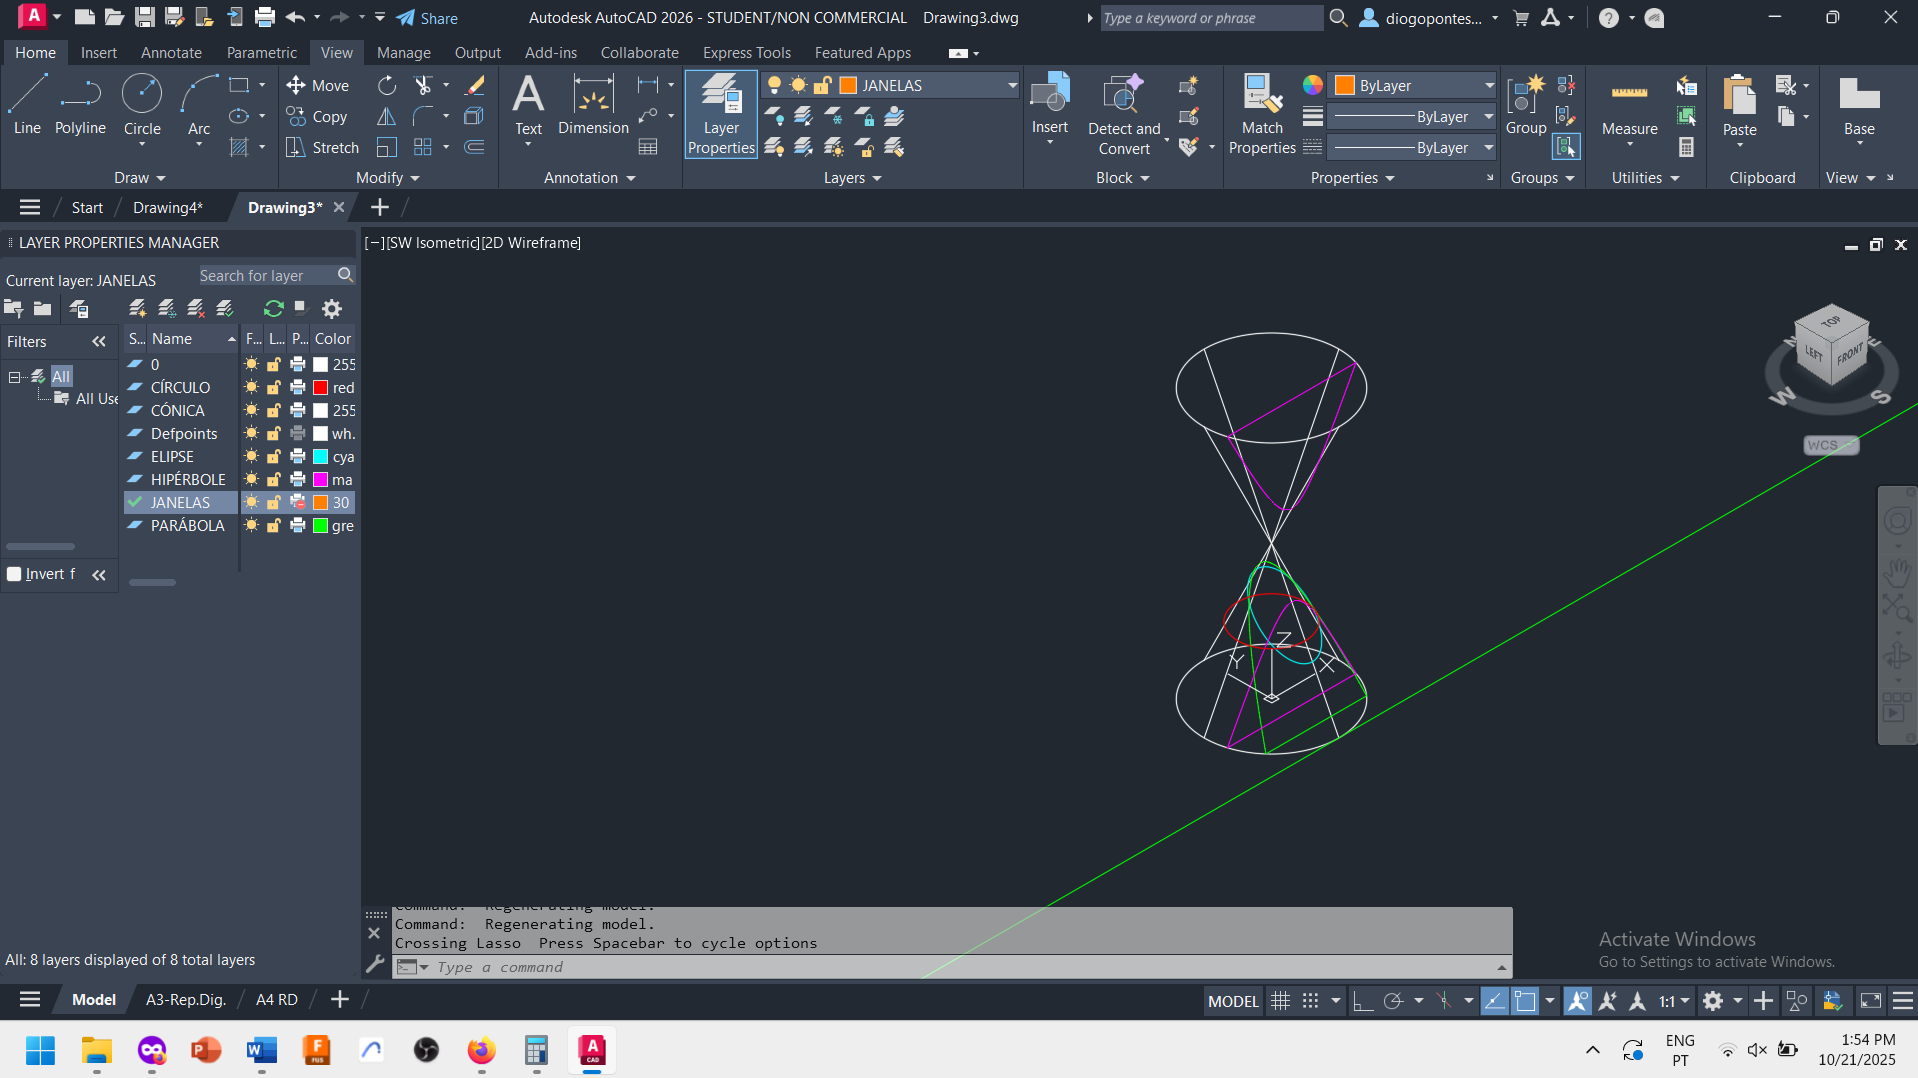Open the JANELAS layer dropdown
Image resolution: width=1918 pixels, height=1078 pixels.
[x=1011, y=86]
